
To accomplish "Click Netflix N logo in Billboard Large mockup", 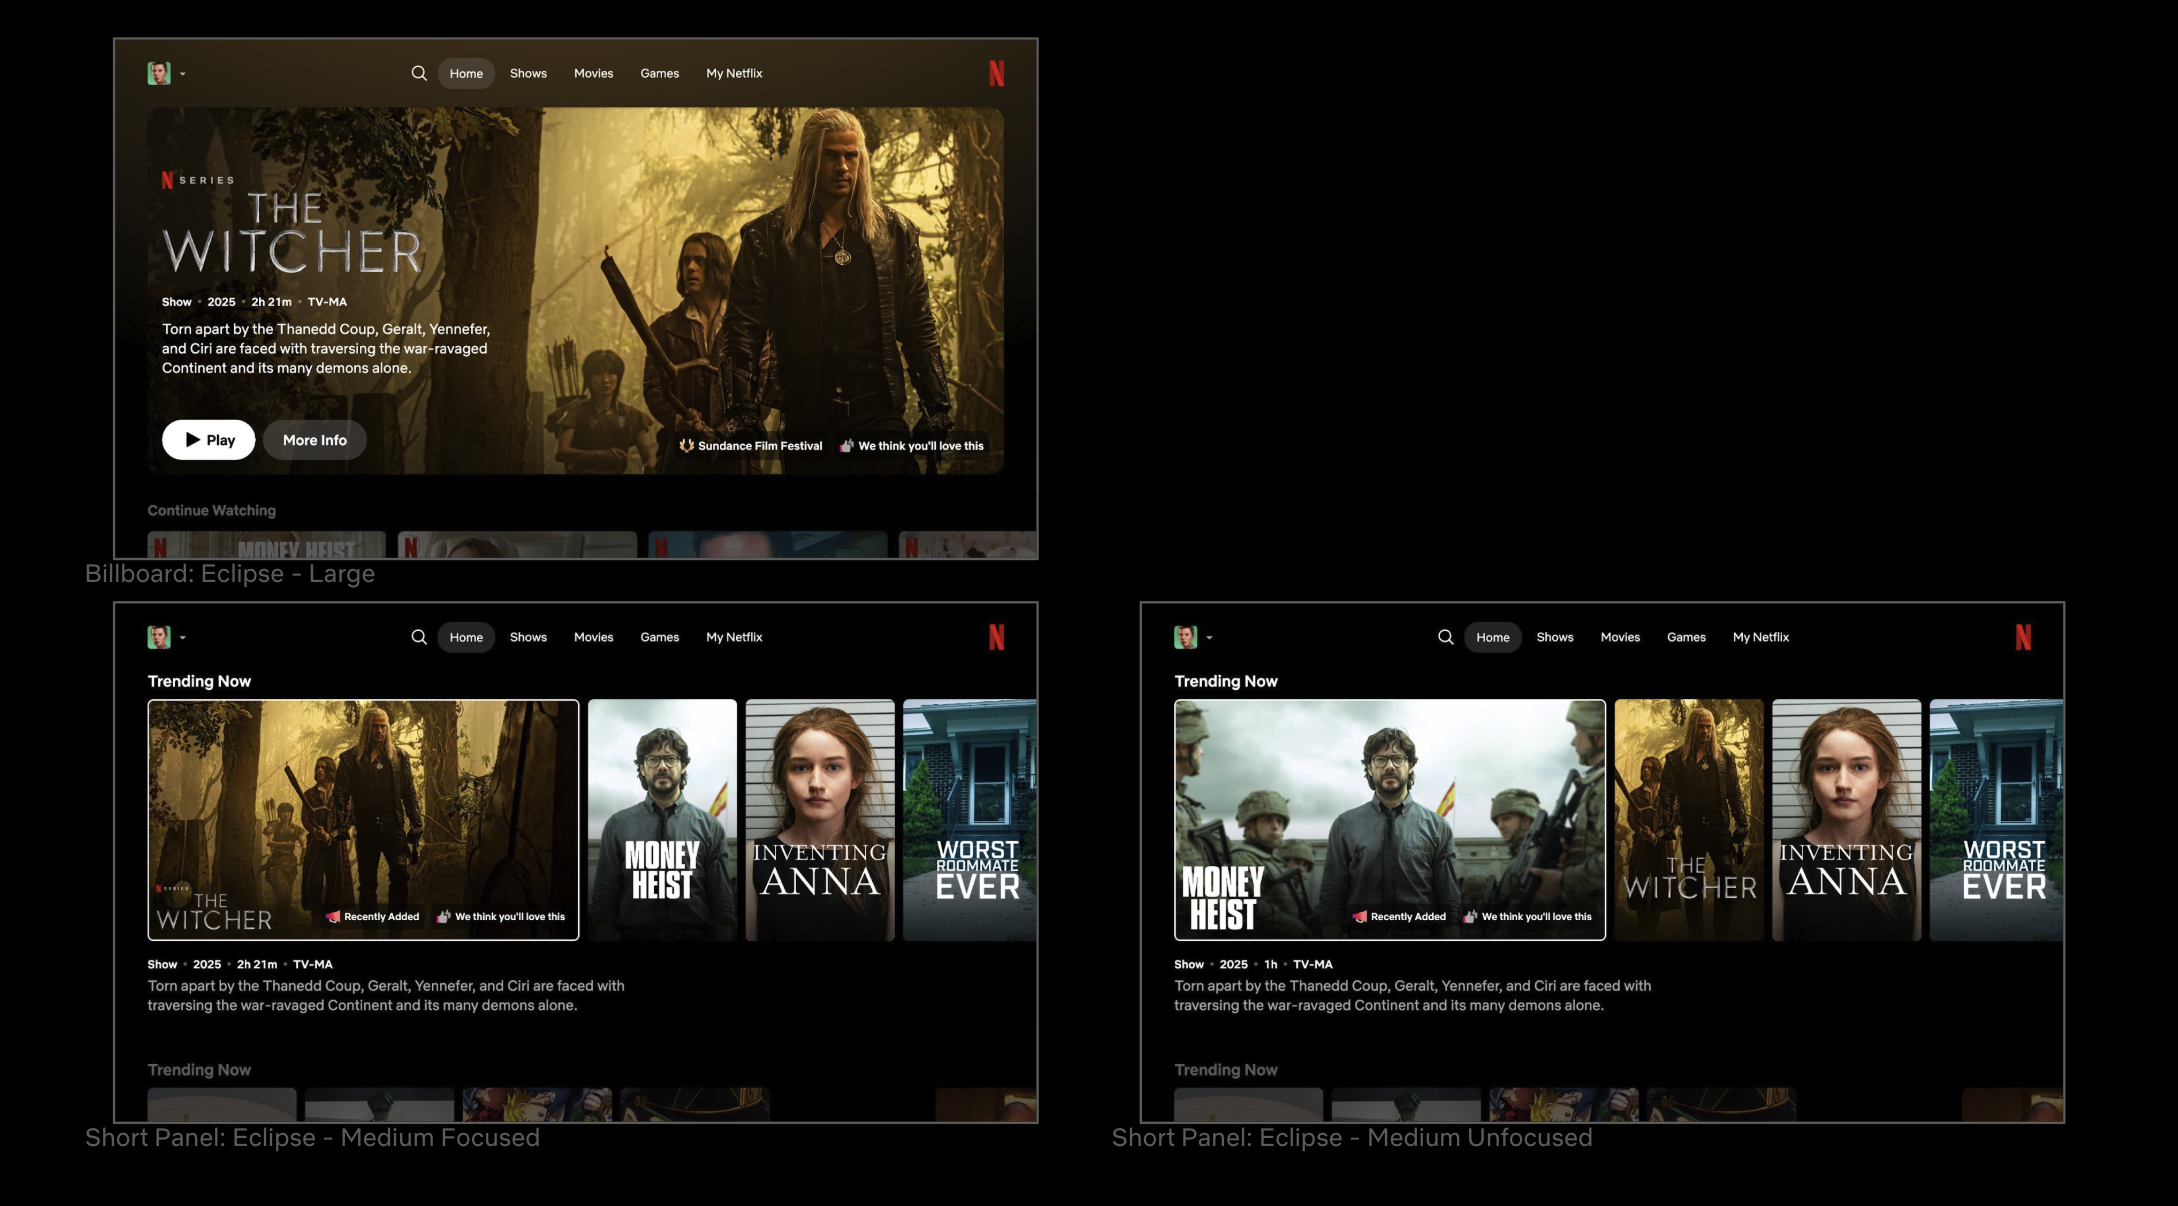I will pos(997,73).
